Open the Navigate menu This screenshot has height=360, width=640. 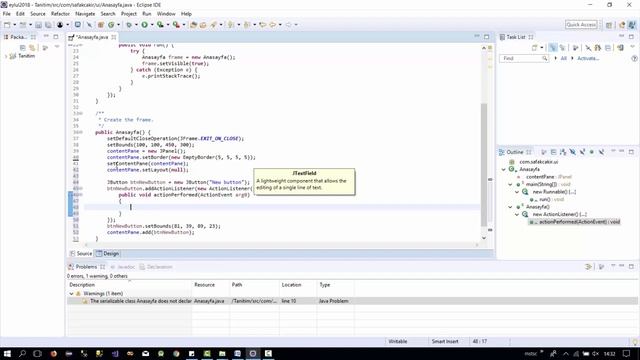(85, 14)
